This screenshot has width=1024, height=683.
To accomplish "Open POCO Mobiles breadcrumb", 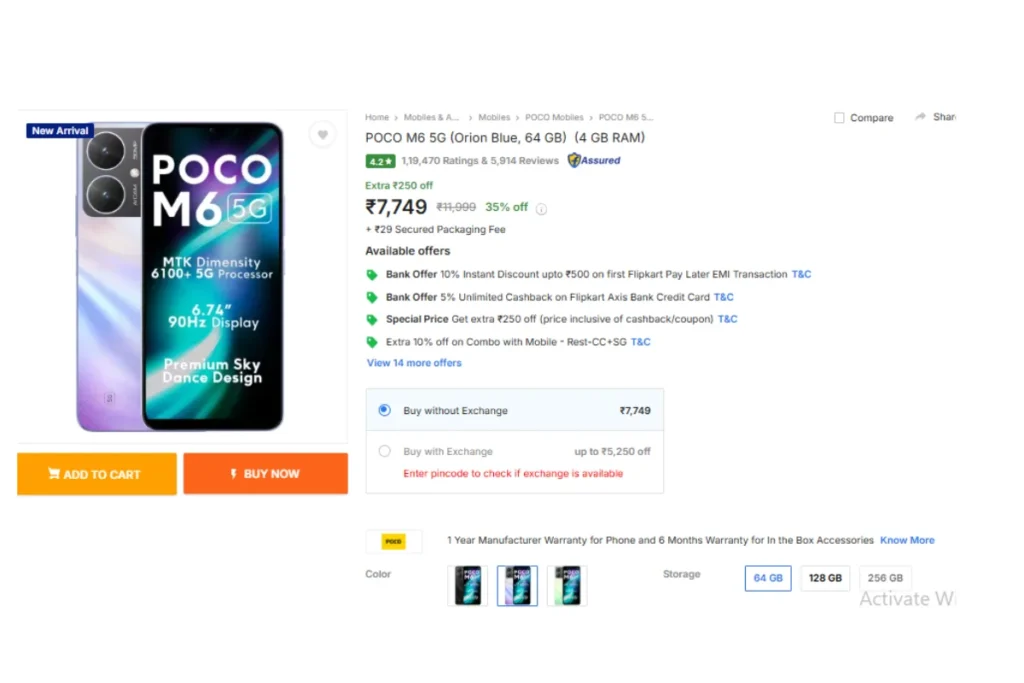I will 554,118.
